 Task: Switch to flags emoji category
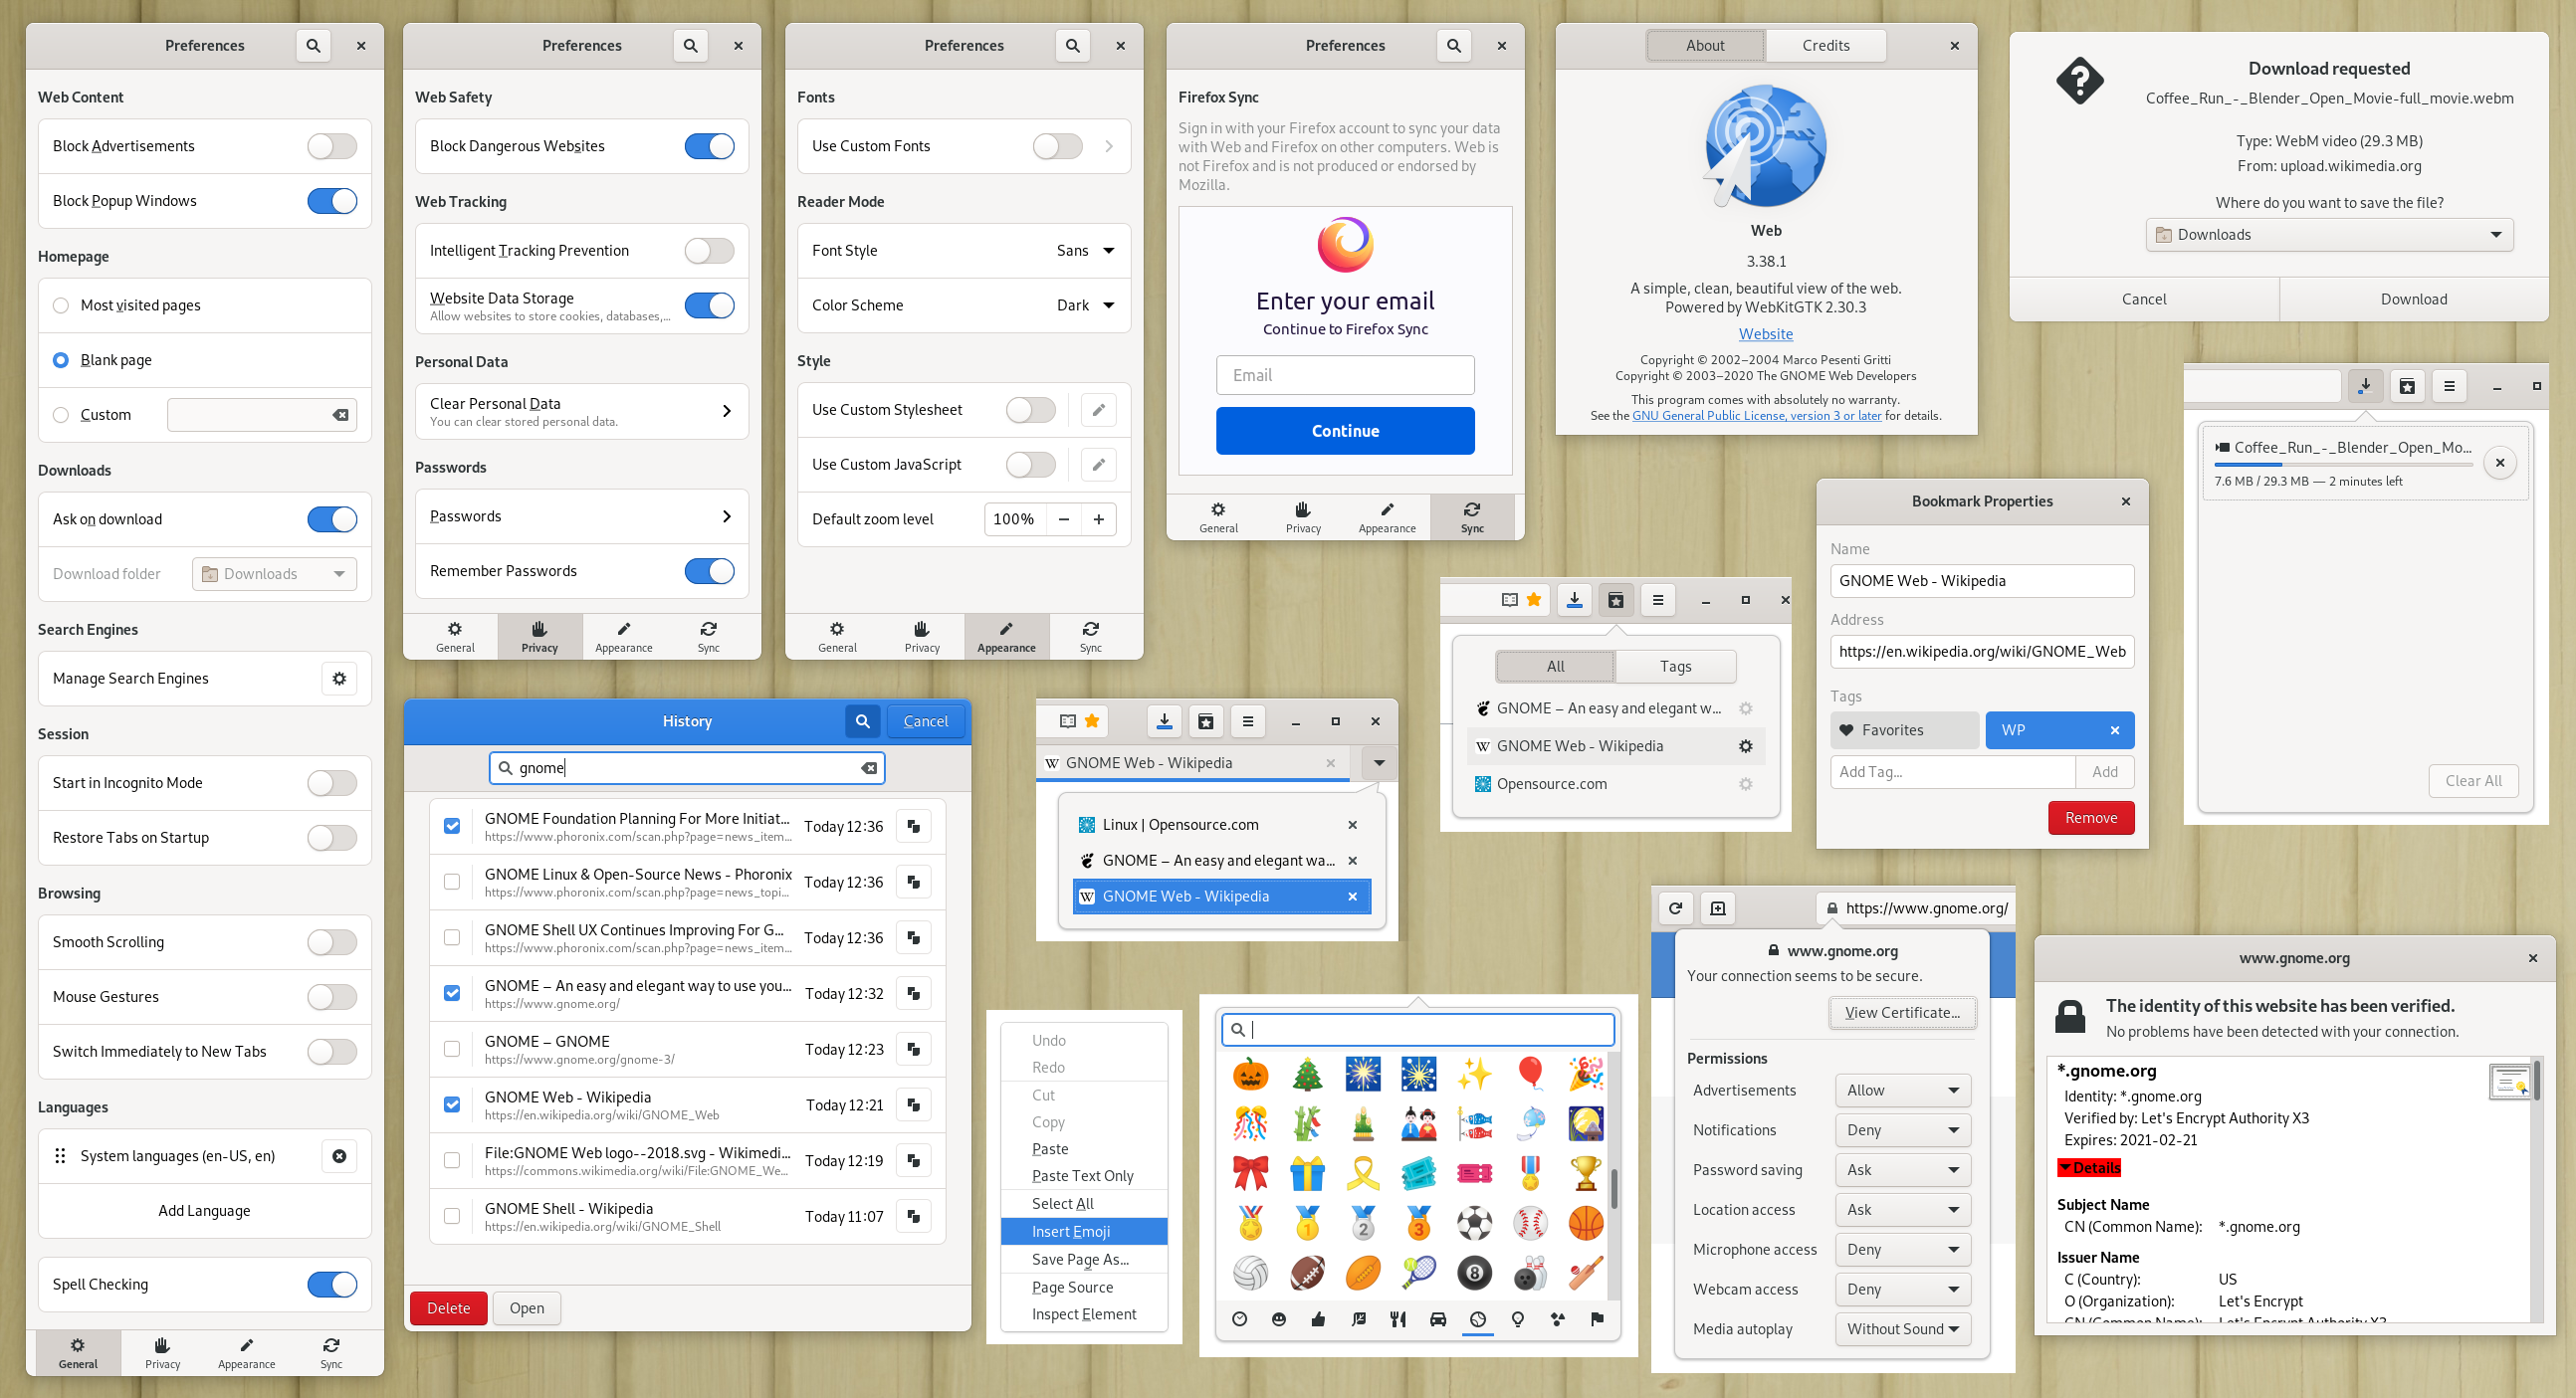point(1597,1319)
